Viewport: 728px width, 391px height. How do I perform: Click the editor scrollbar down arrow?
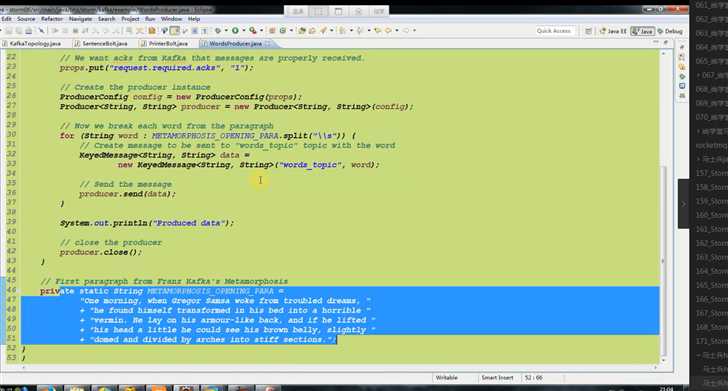coord(663,360)
